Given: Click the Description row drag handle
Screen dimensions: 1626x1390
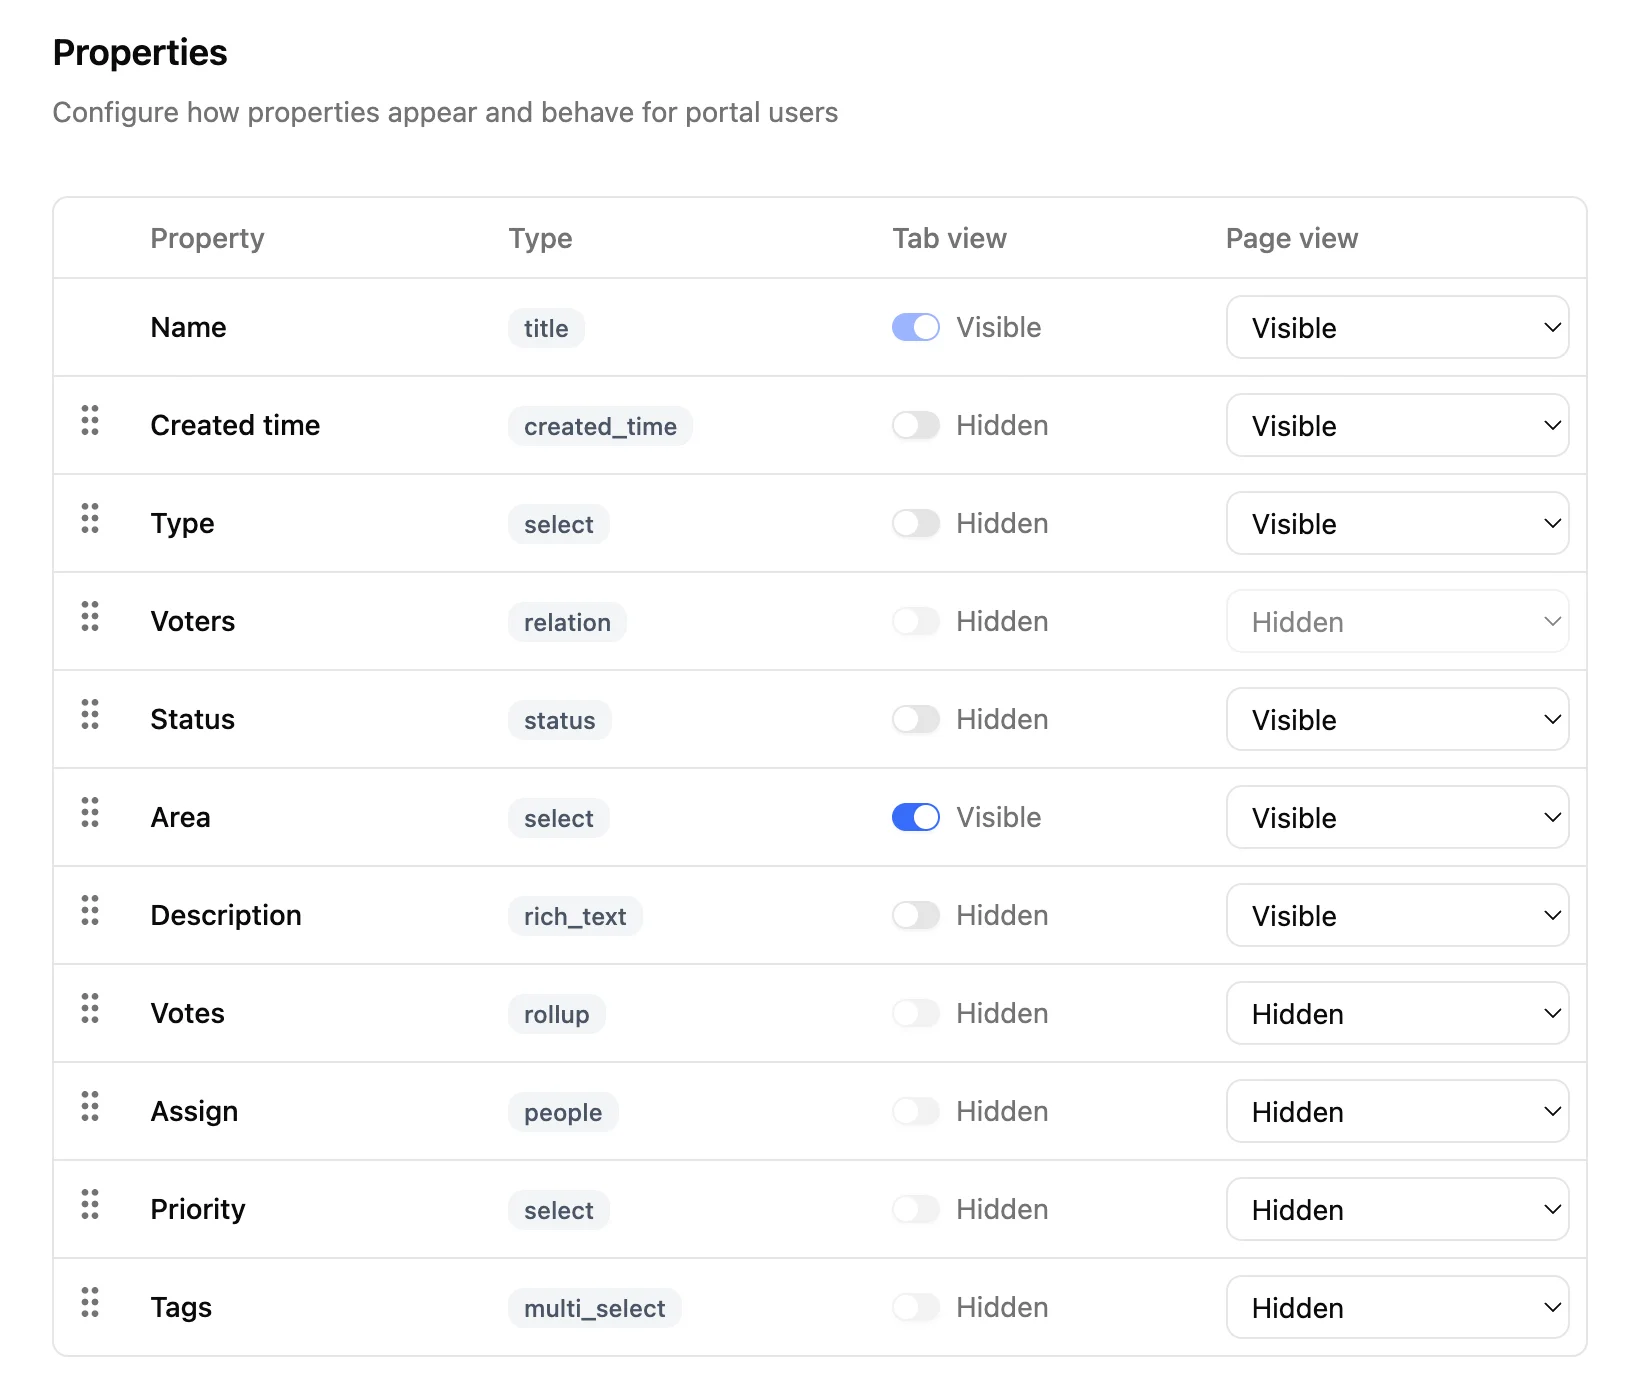Looking at the screenshot, I should (x=90, y=910).
